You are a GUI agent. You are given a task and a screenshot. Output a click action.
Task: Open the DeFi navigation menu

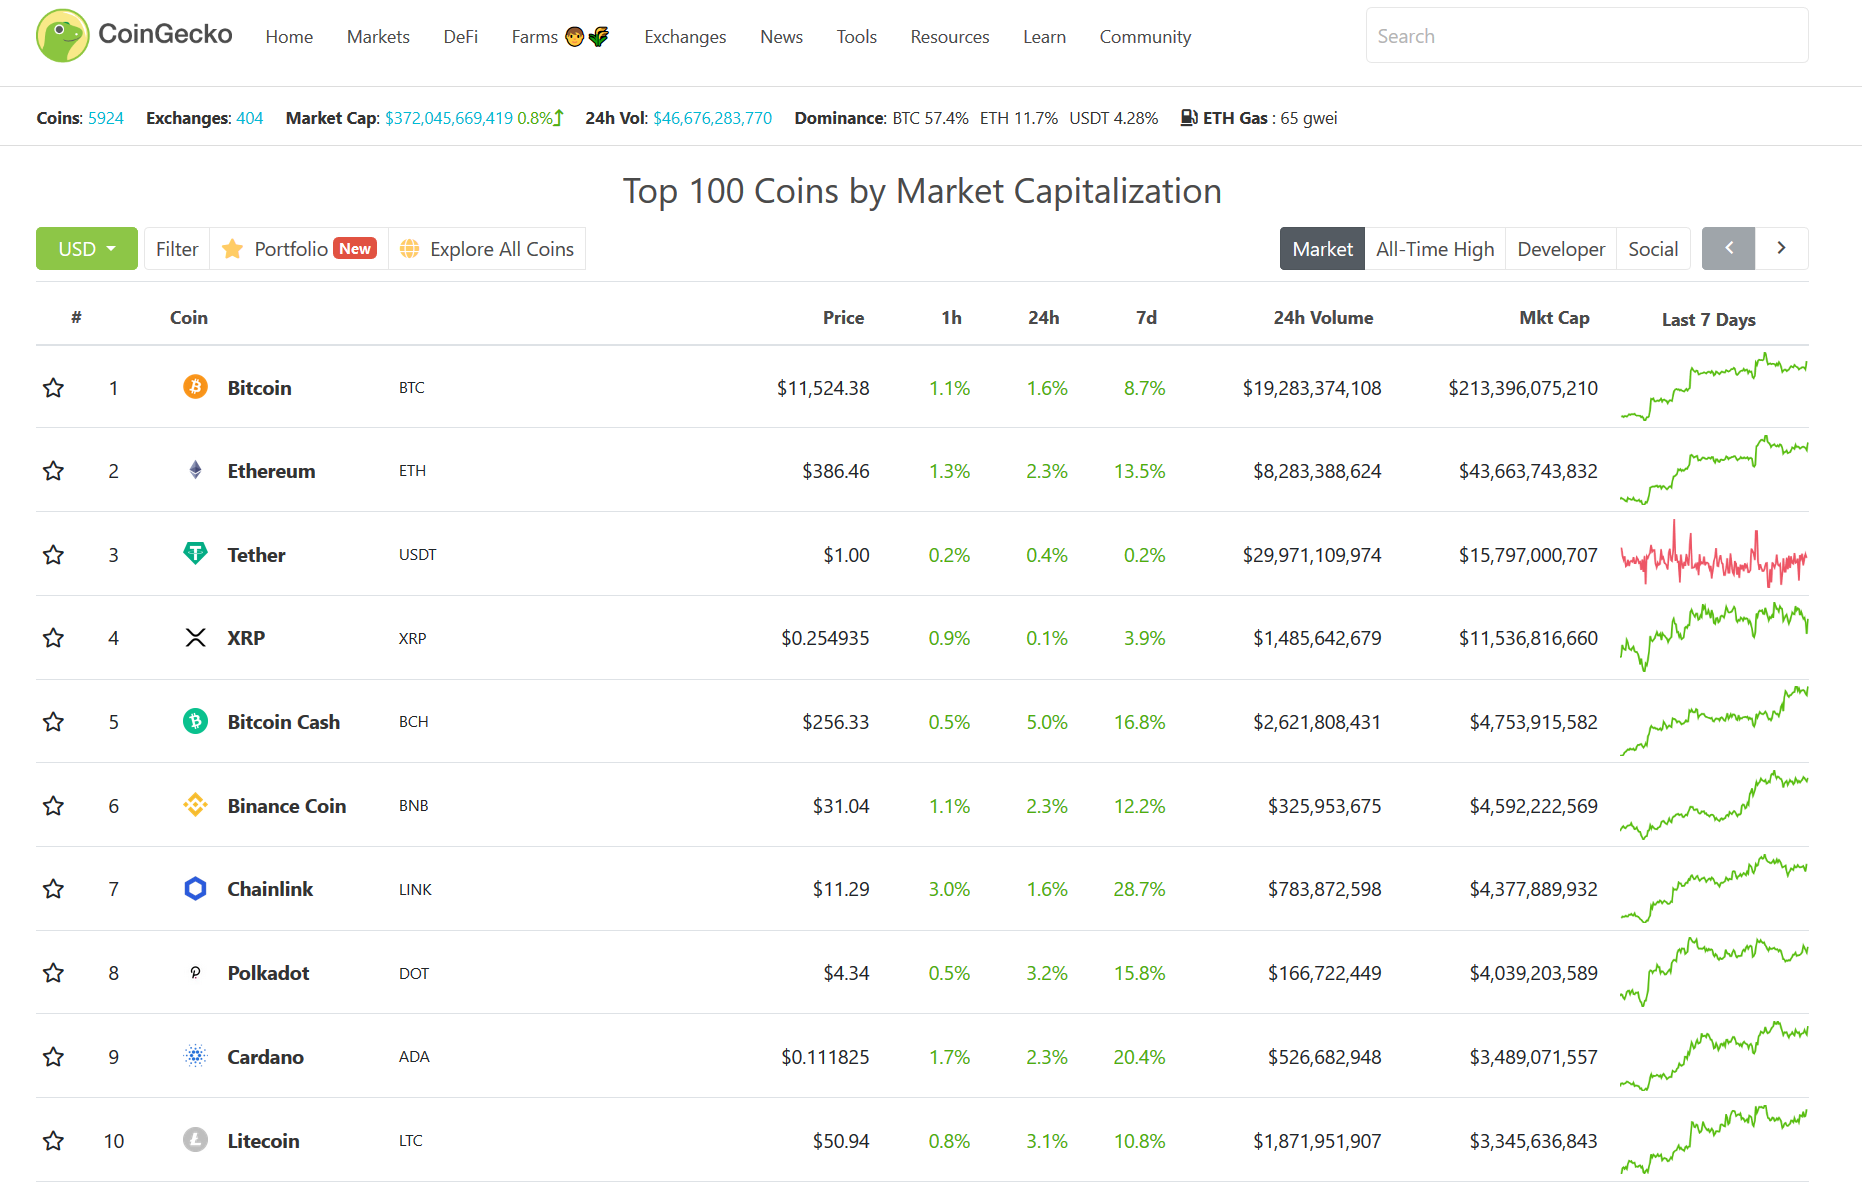pyautogui.click(x=461, y=37)
